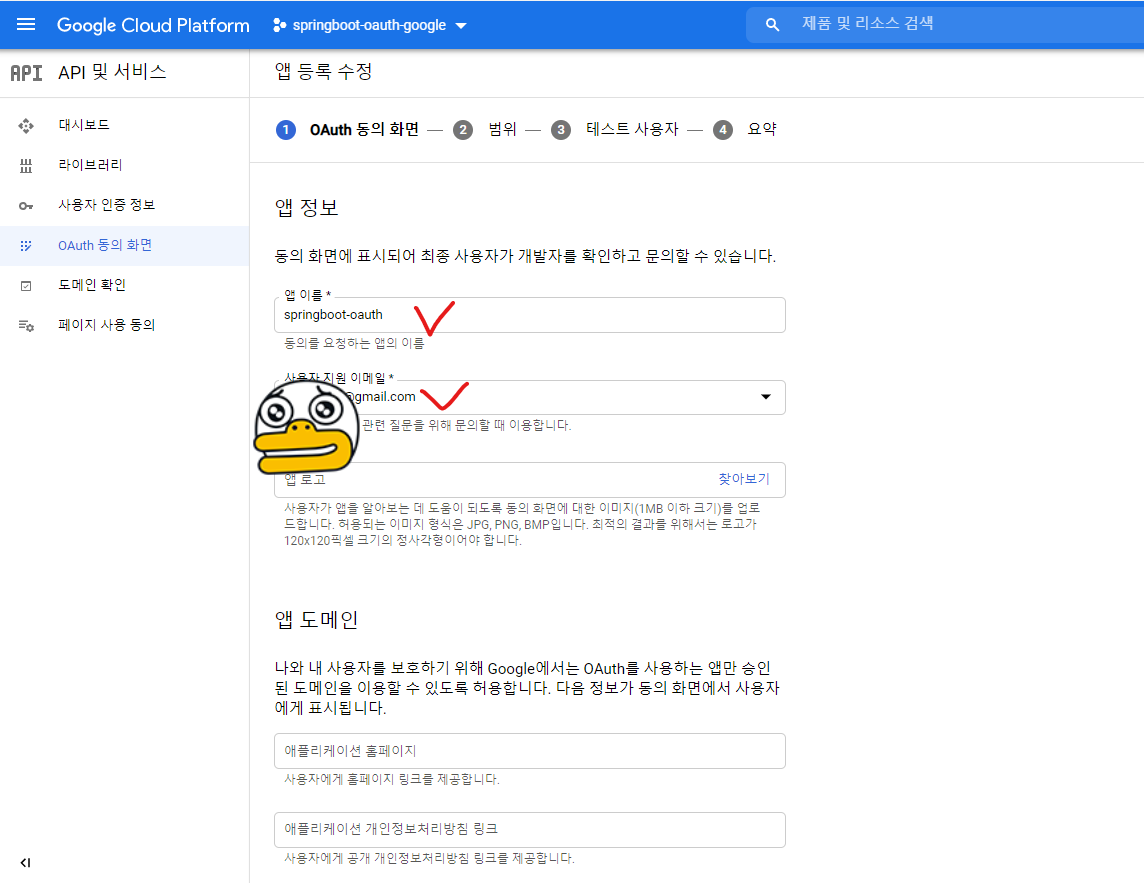Screen dimensions: 1144x883
Task: Click the Google Cloud Platform logo
Action: [153, 25]
